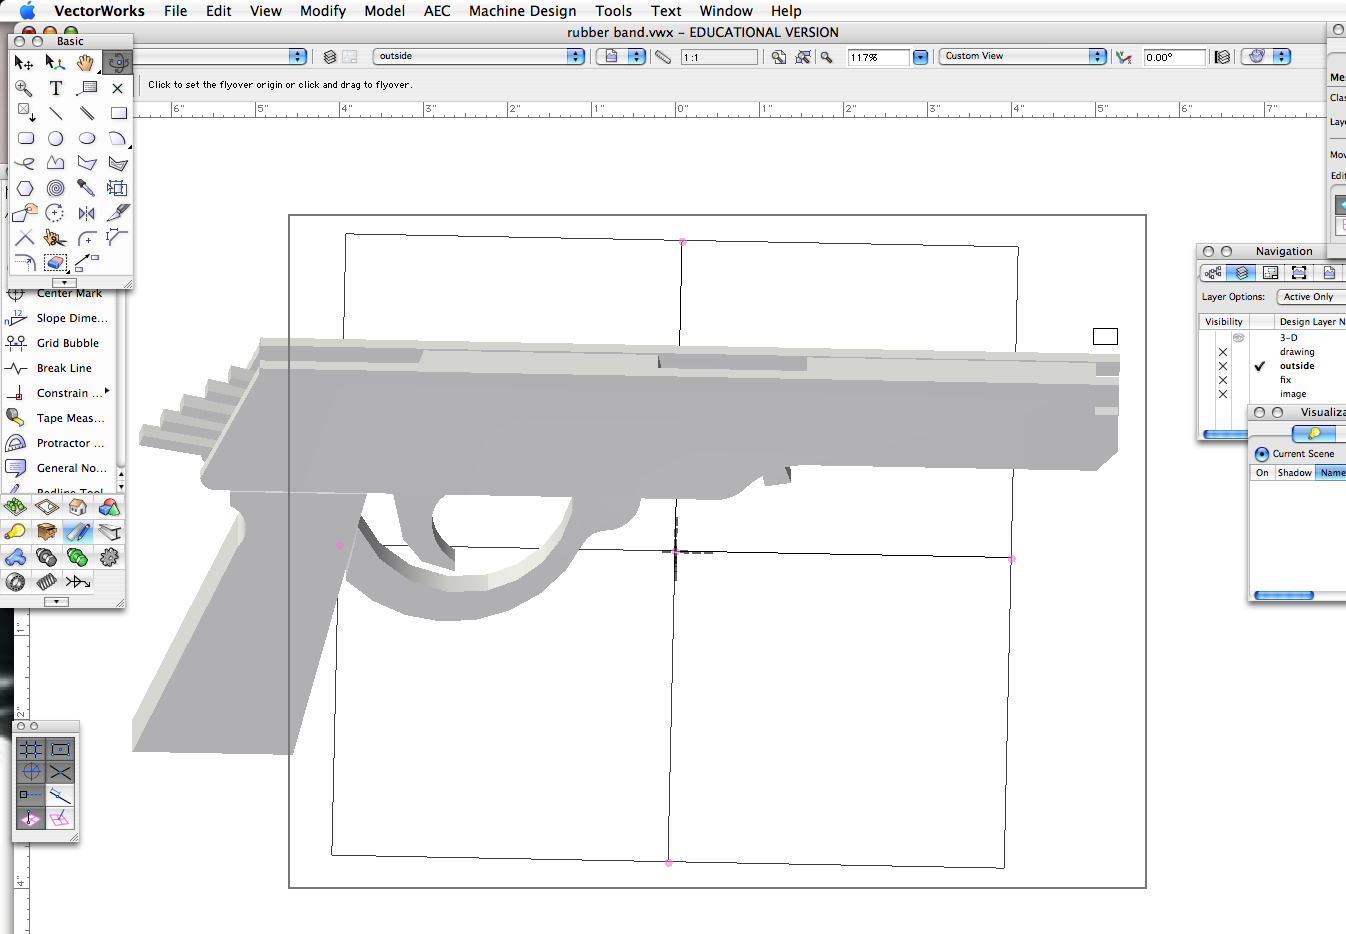1346x934 pixels.
Task: Open the outside layer dropdown
Action: [x=479, y=56]
